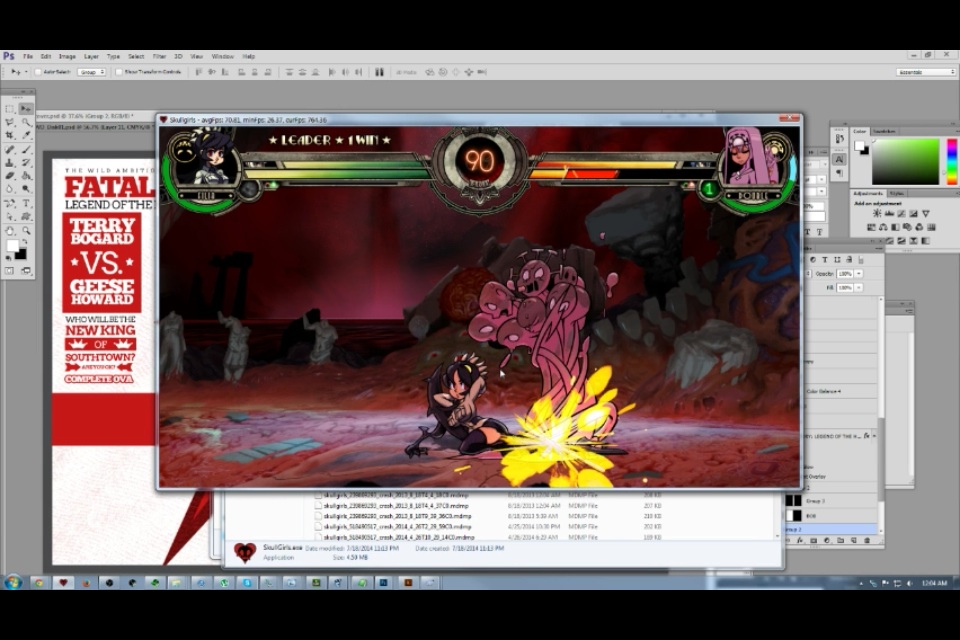Screen dimensions: 960x640
Task: Open the Group auto-select dropdown
Action: point(92,72)
